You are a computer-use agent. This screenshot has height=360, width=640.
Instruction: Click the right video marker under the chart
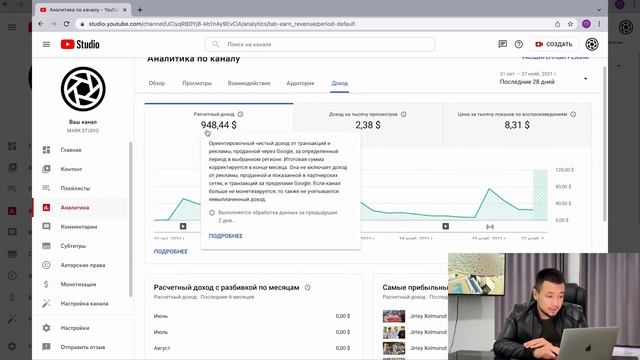(445, 226)
